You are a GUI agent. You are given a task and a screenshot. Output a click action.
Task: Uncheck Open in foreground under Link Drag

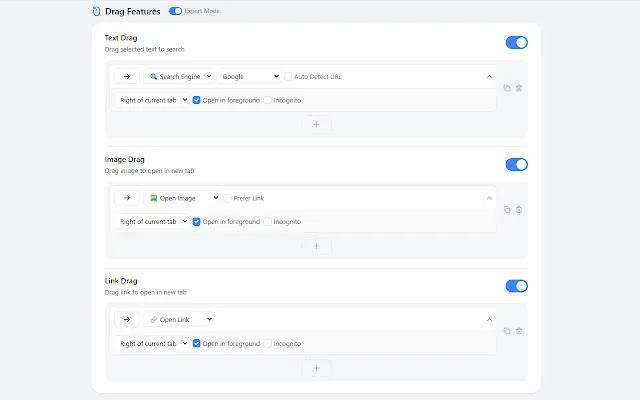pos(196,343)
